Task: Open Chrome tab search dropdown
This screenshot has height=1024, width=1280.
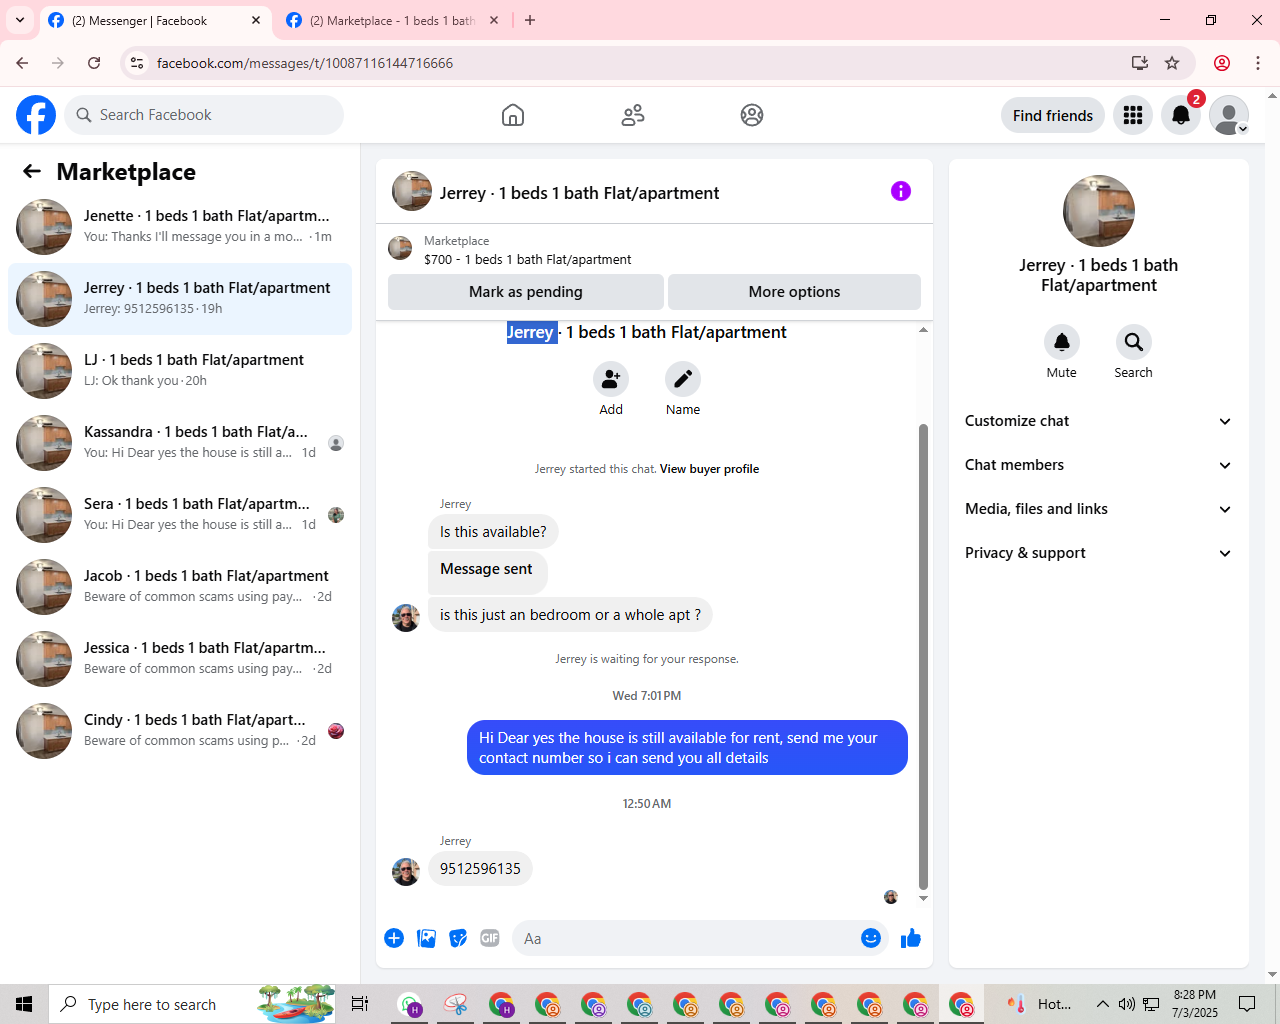Action: point(20,20)
